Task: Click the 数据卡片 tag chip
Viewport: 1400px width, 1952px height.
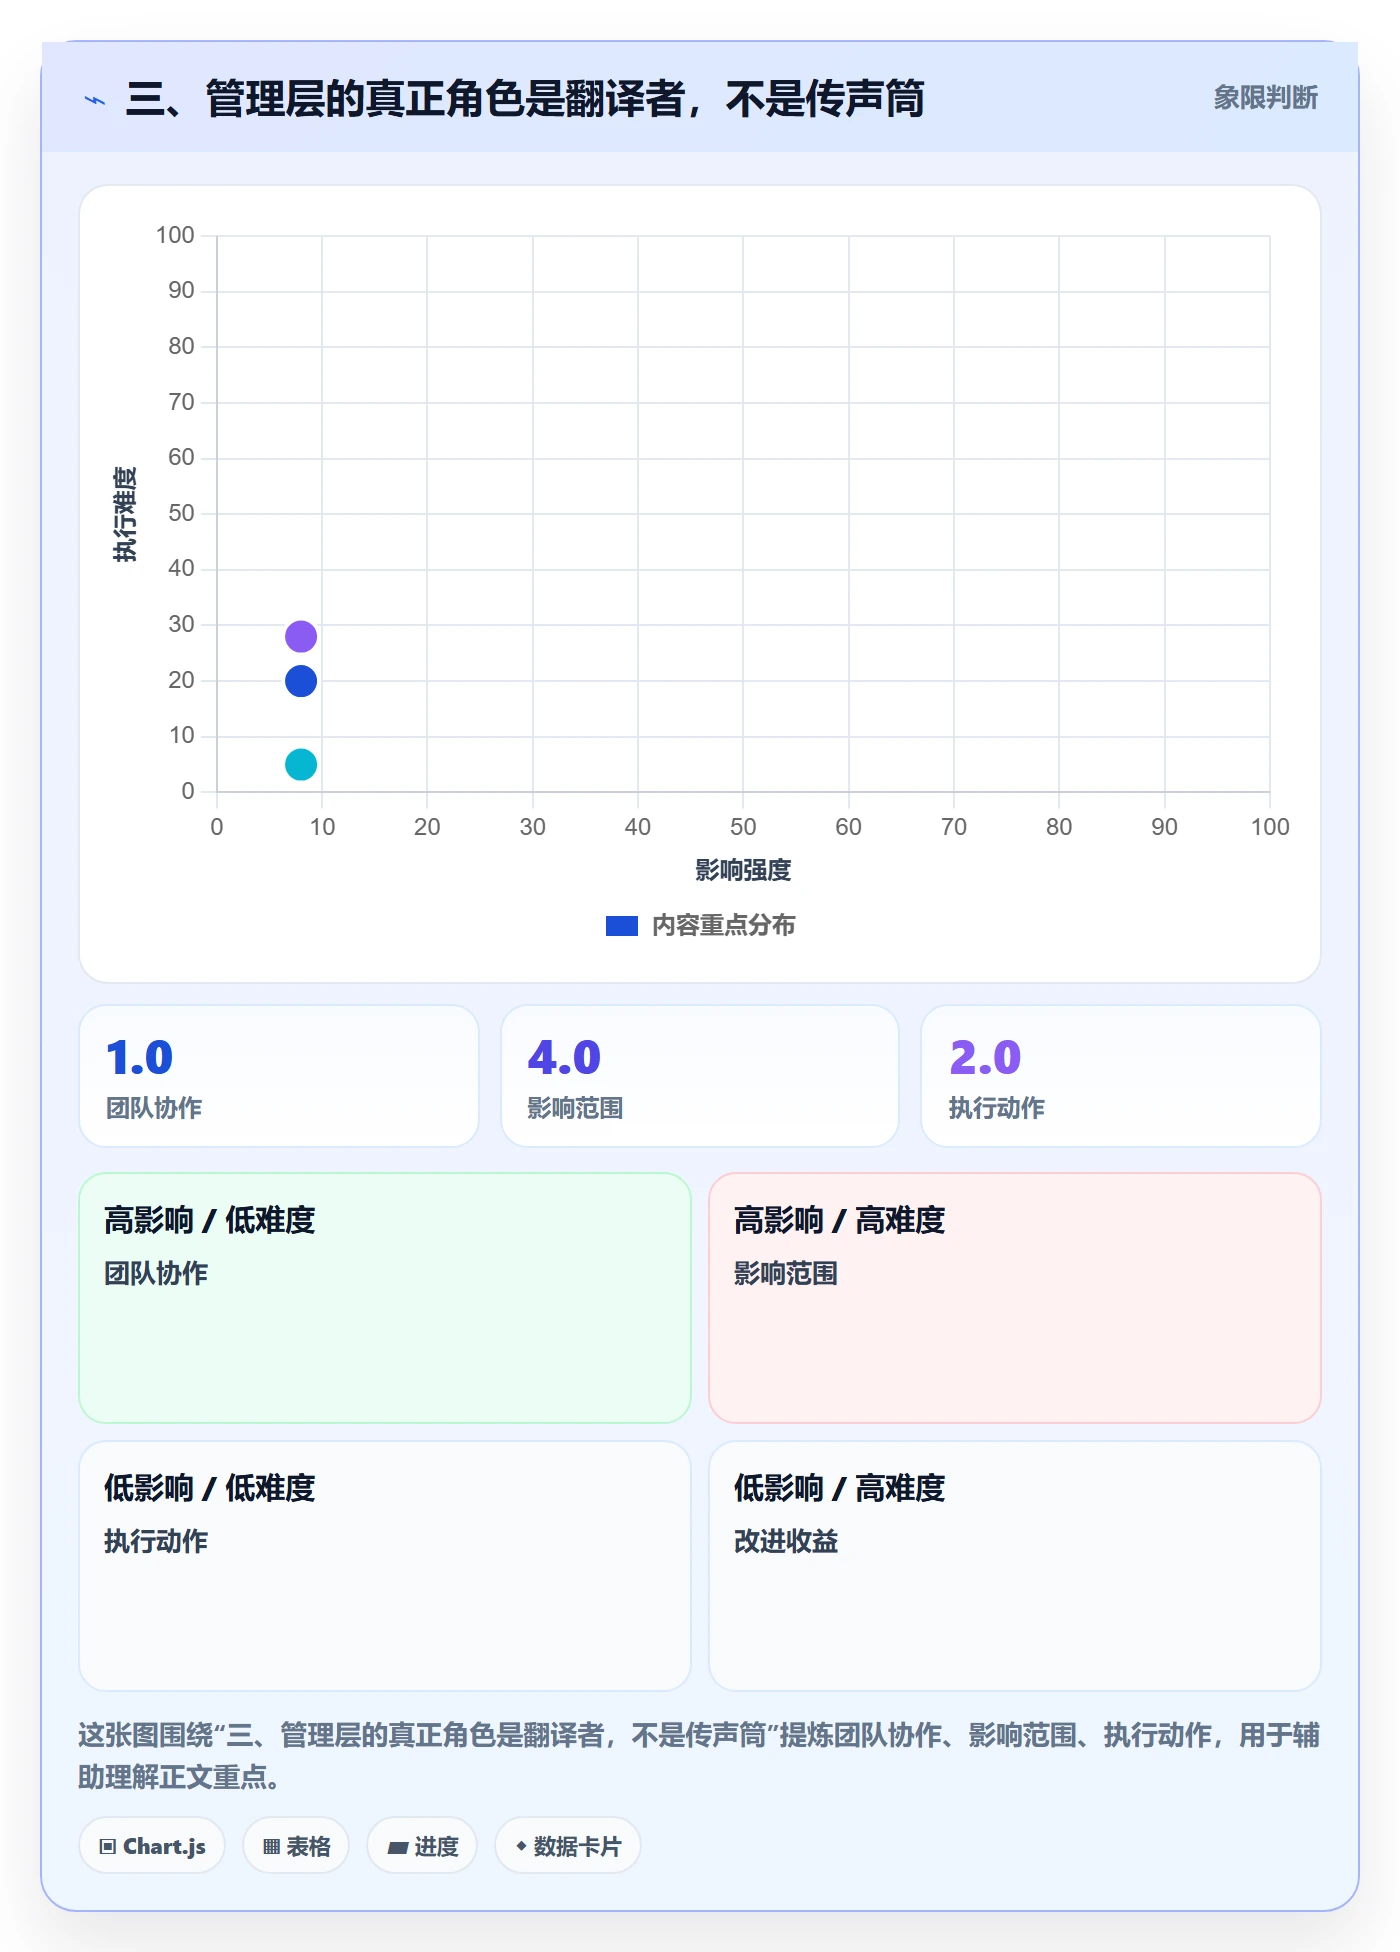Action: tap(568, 1846)
